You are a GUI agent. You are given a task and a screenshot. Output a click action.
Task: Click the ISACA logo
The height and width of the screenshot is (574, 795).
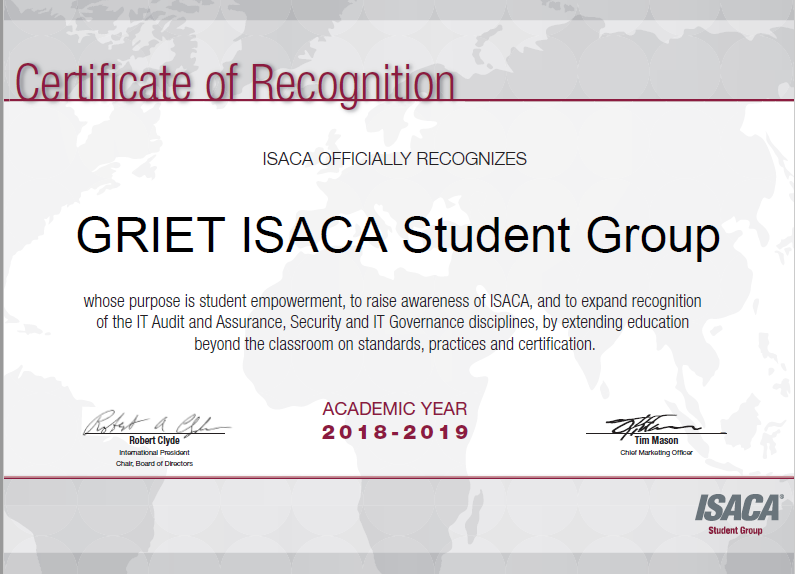(739, 508)
